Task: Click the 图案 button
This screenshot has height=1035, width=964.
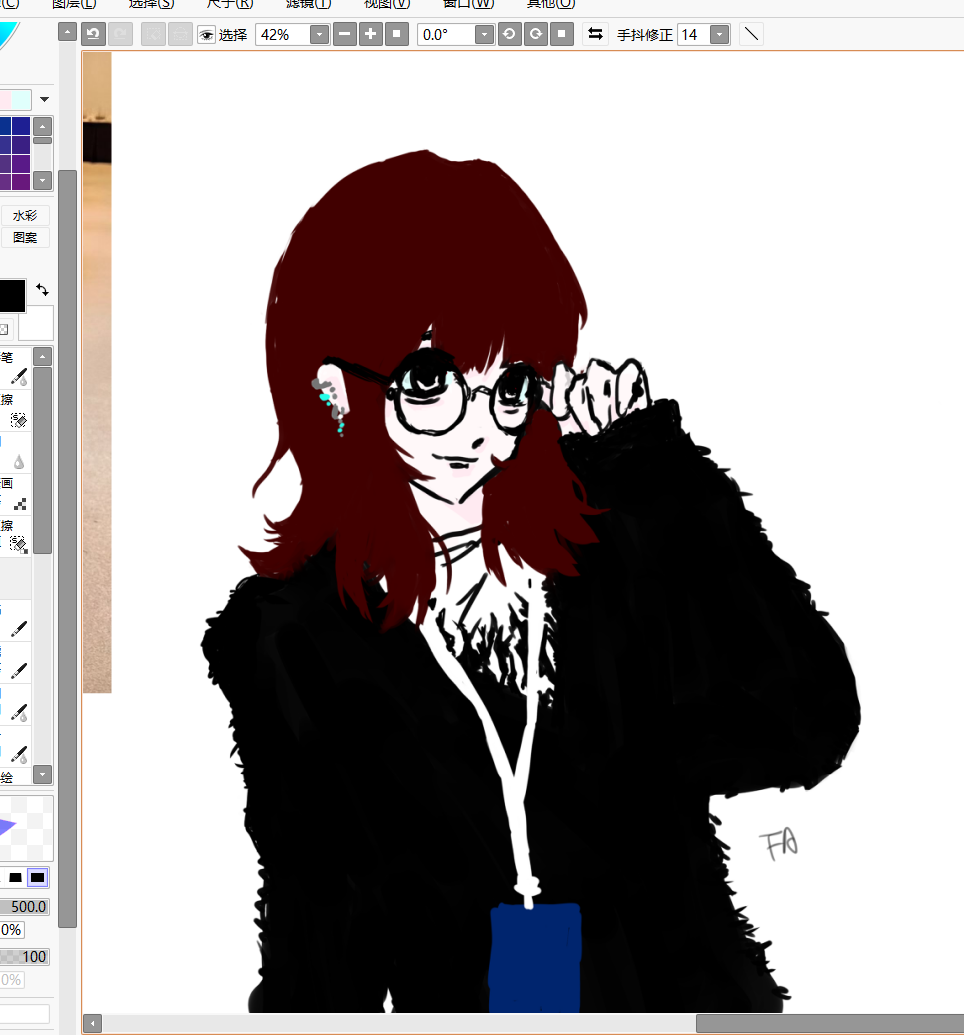Action: pyautogui.click(x=25, y=238)
